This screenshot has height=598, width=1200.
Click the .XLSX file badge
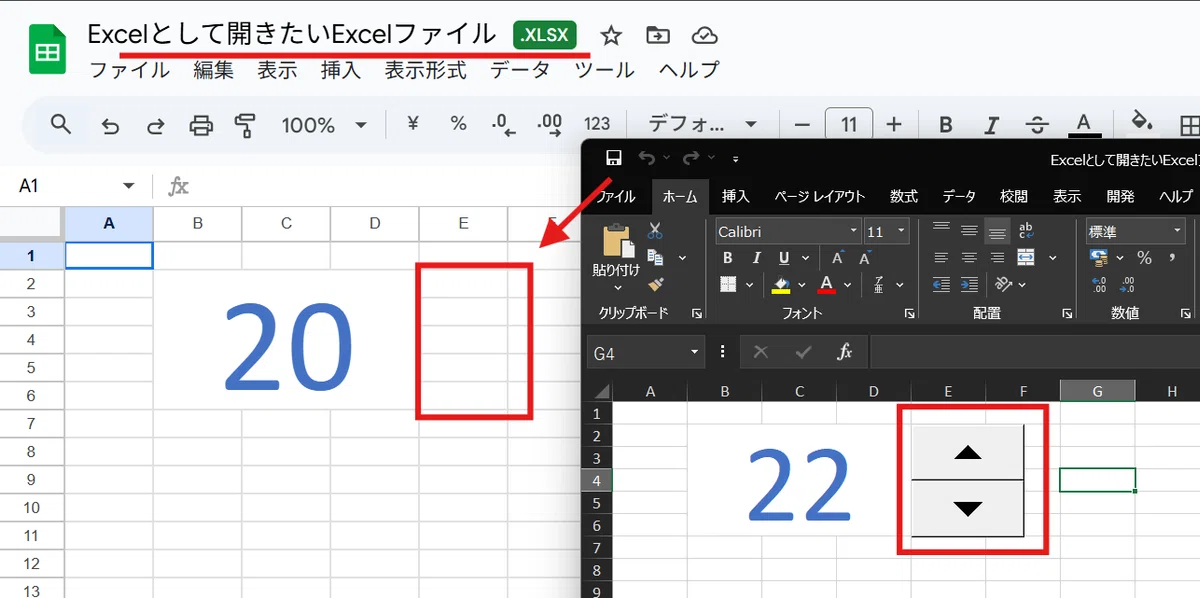545,36
